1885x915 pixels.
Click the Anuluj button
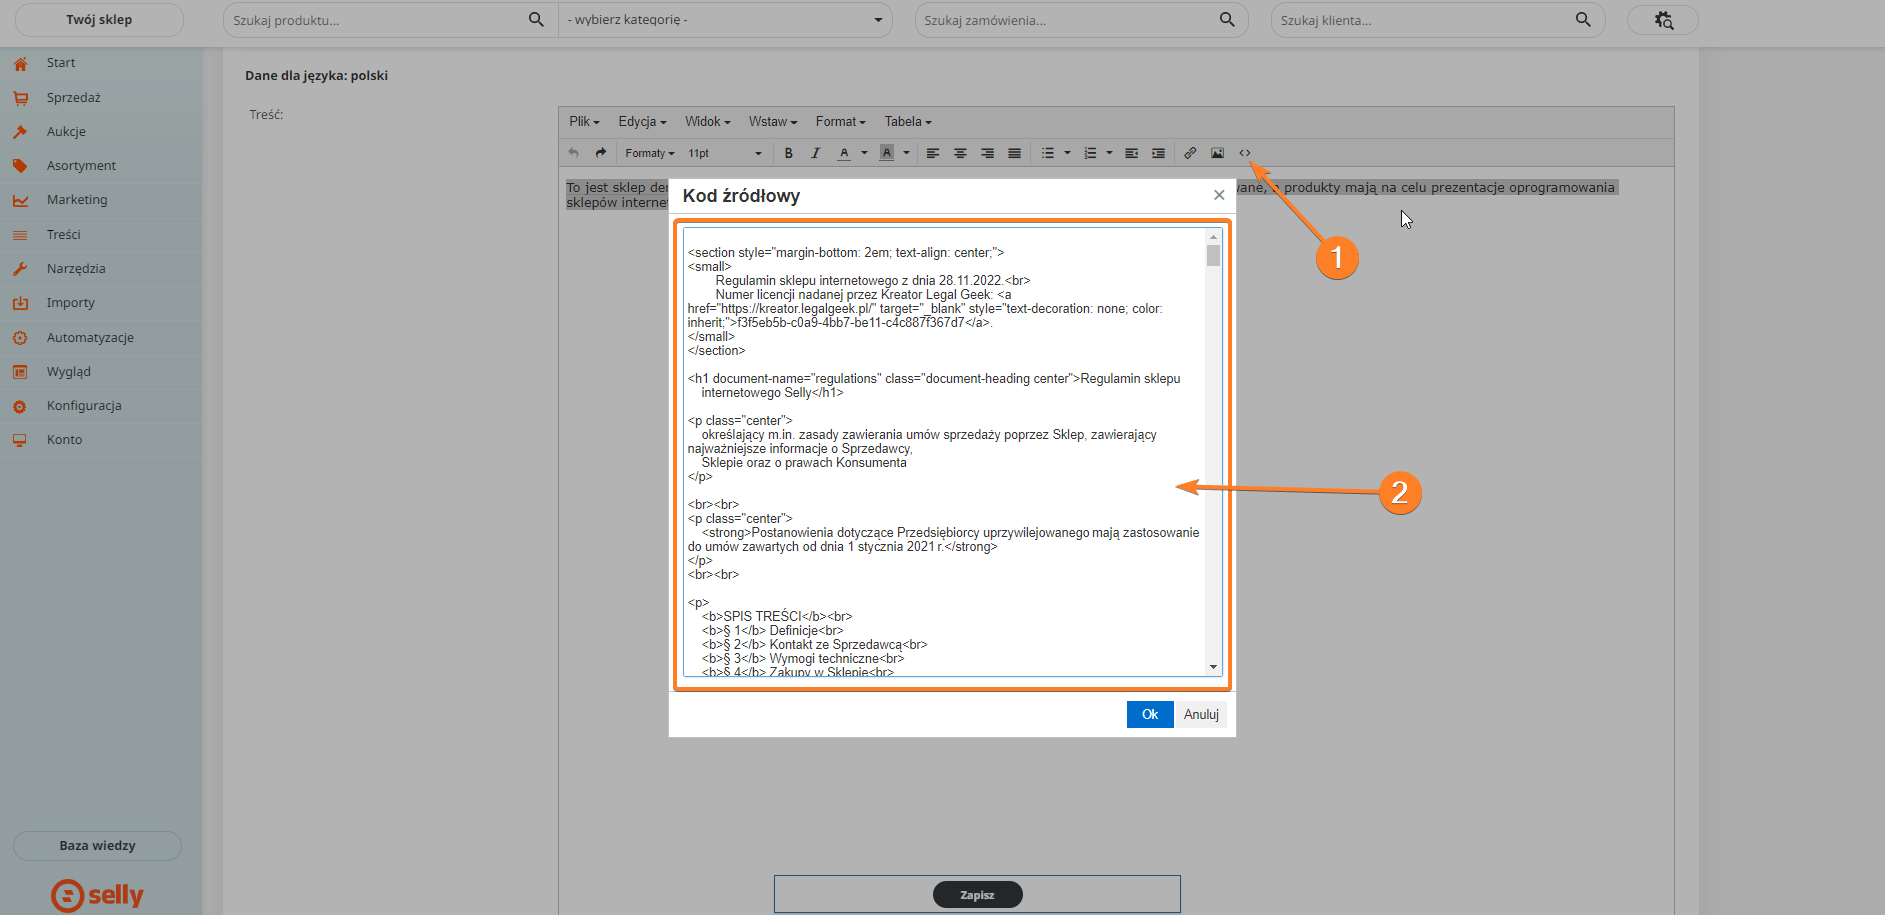[x=1201, y=714]
